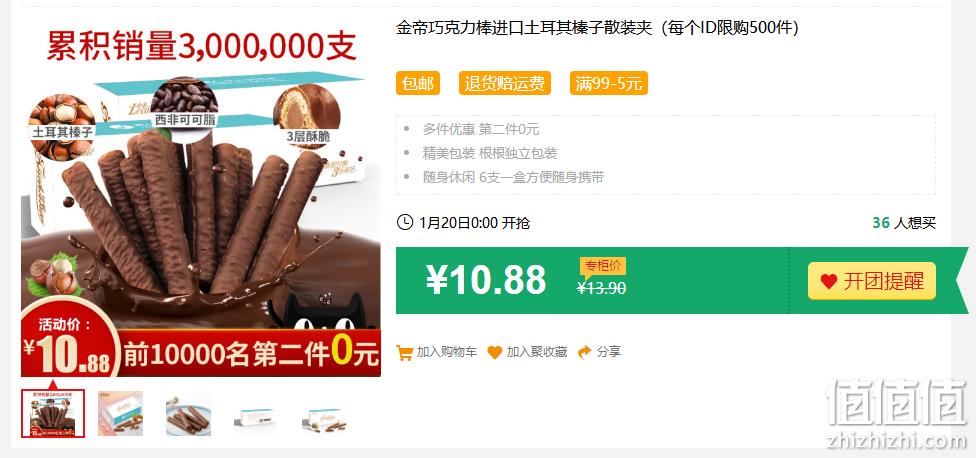Click the 包邮 free shipping tag
The height and width of the screenshot is (458, 976).
coord(418,83)
